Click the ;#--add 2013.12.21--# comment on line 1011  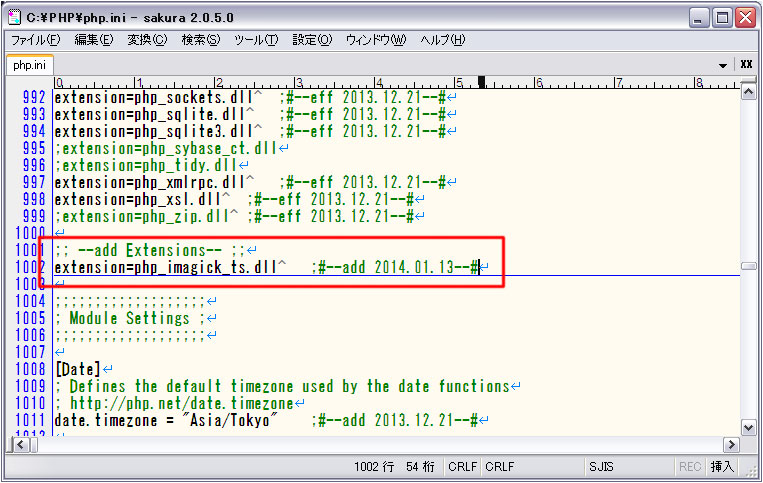[395, 421]
